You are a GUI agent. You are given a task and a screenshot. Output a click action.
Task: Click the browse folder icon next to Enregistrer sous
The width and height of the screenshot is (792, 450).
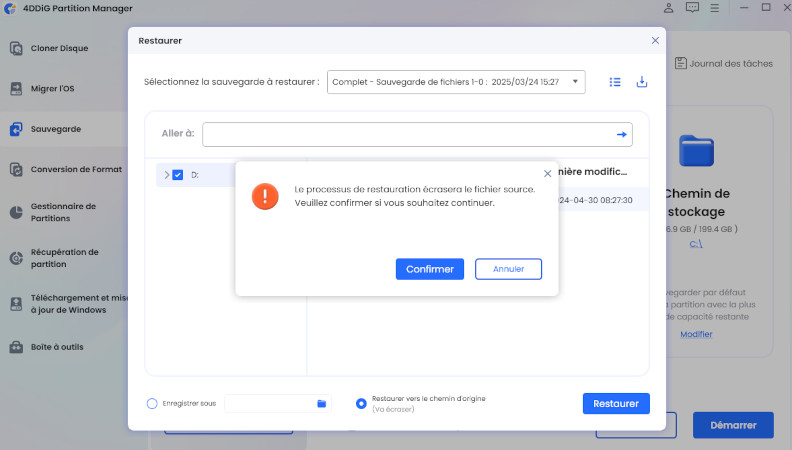click(322, 404)
